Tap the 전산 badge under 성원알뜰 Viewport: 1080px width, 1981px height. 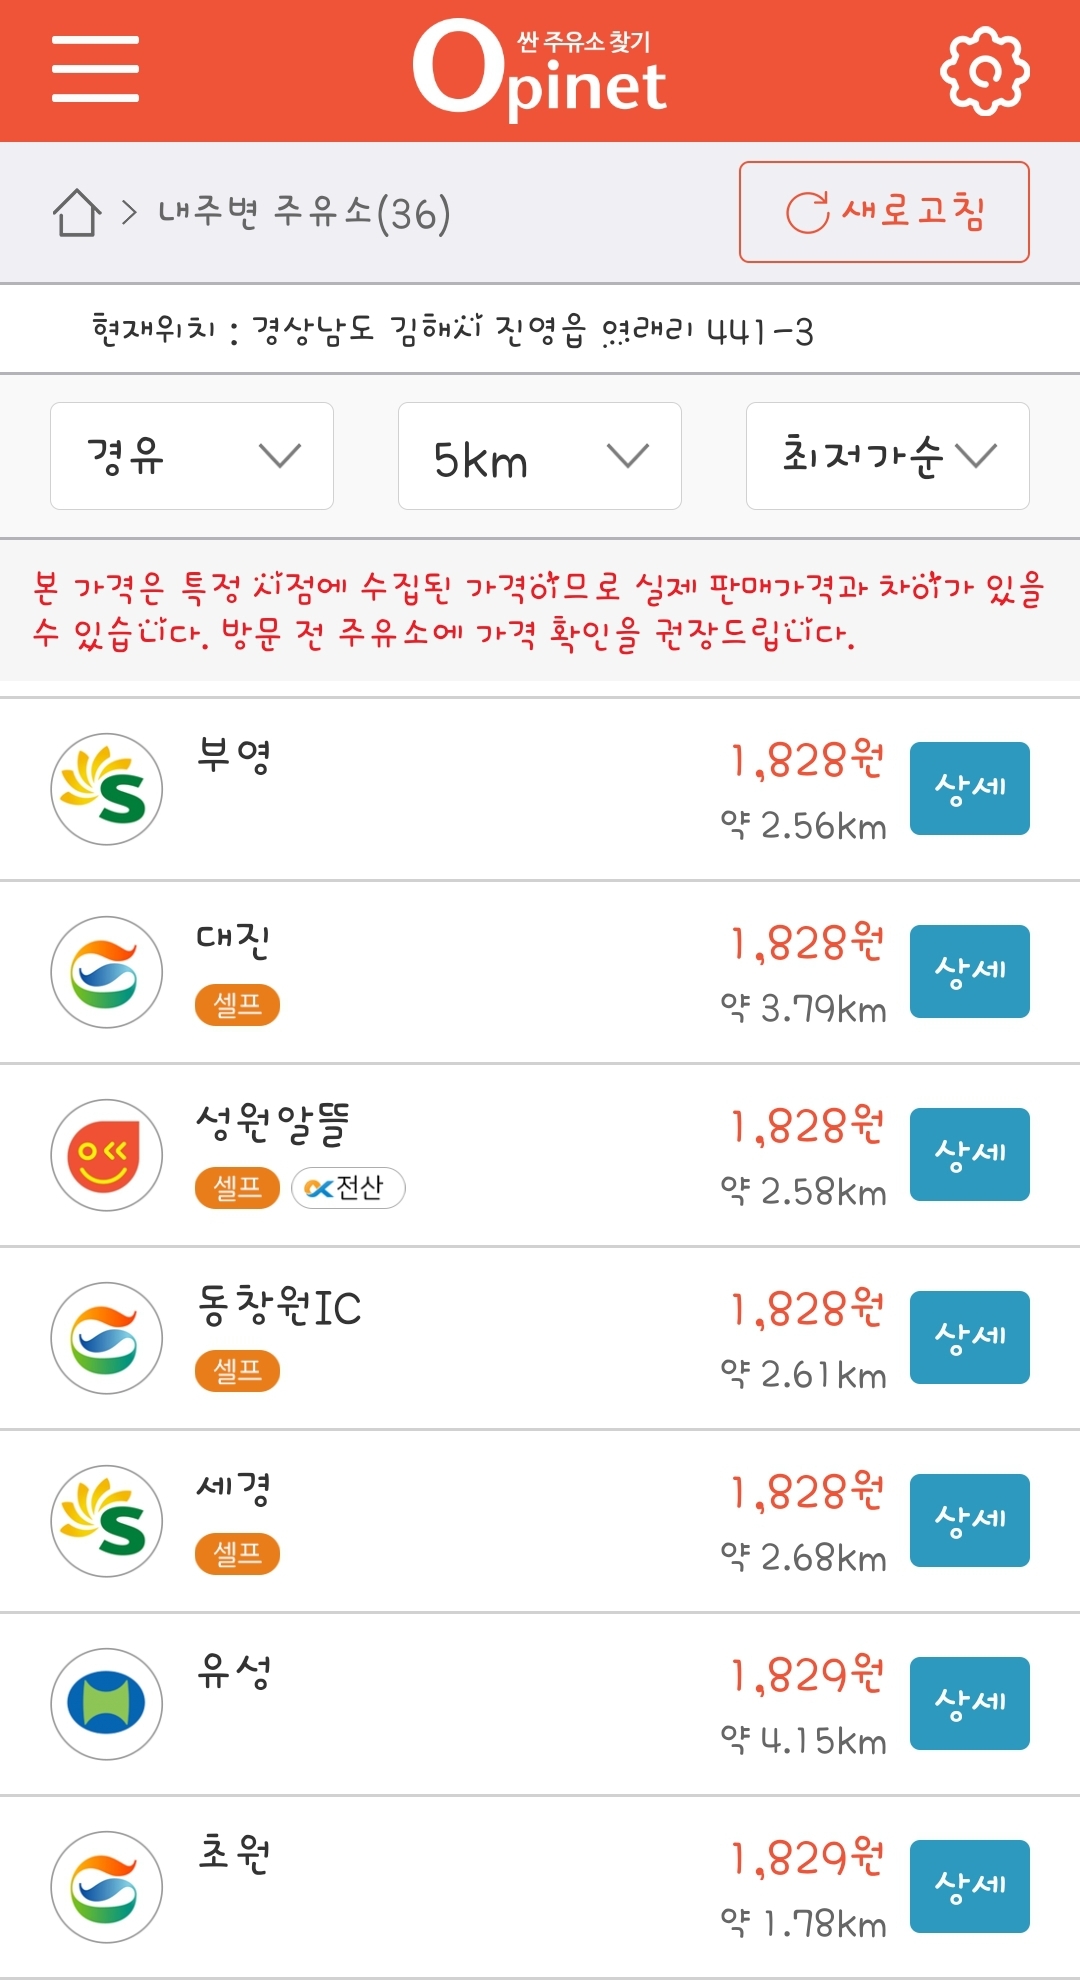point(348,1188)
